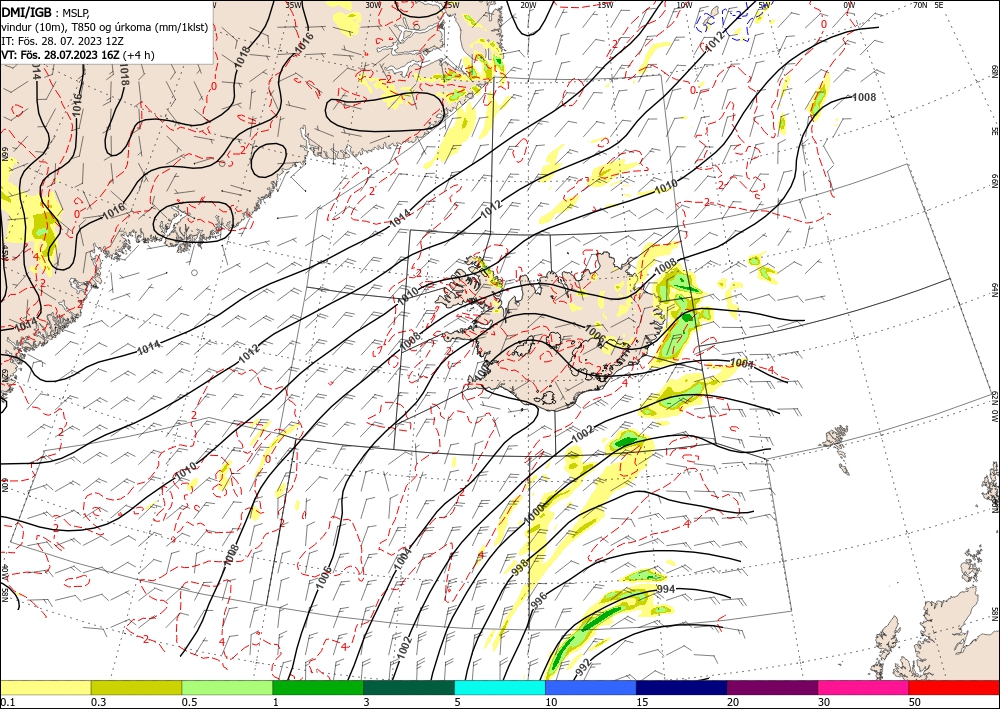The image size is (1000, 709).
Task: Click the "20W" longitude label
Action: 527,5
